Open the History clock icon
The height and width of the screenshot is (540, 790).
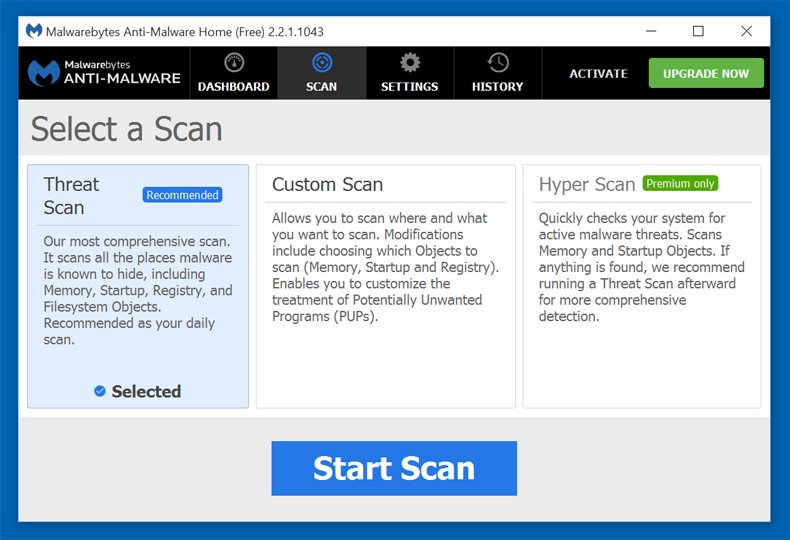coord(498,62)
